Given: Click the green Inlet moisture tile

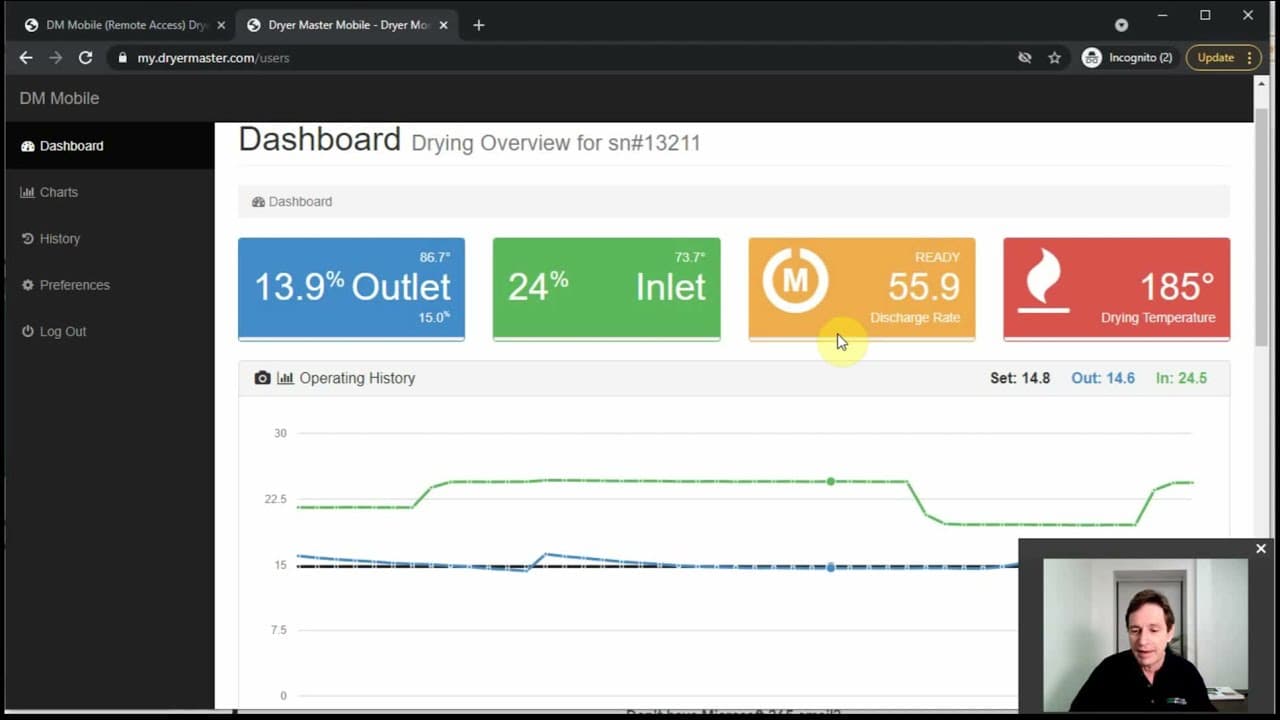Looking at the screenshot, I should click(606, 289).
